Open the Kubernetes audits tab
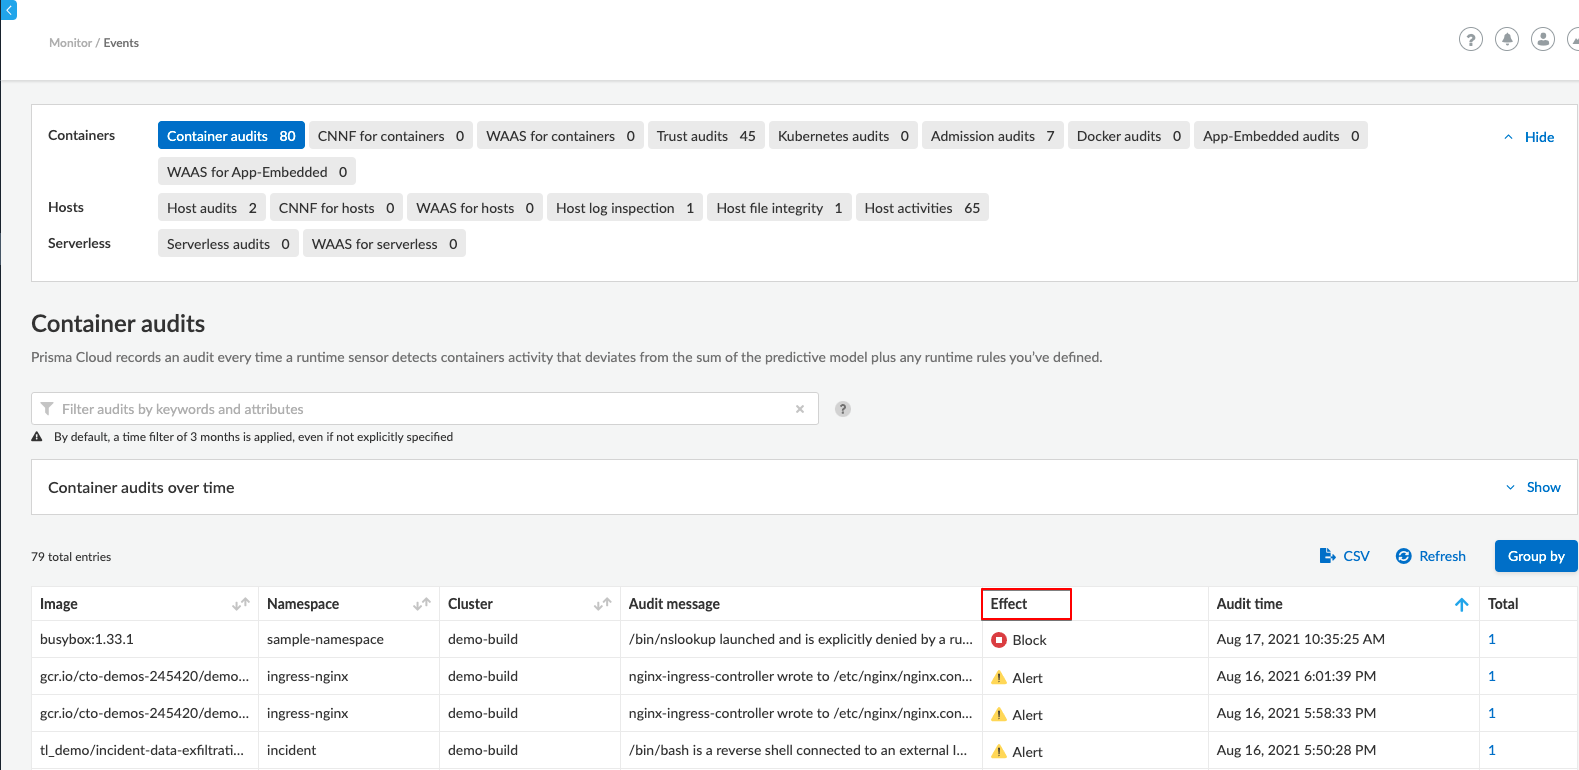The image size is (1579, 770). pyautogui.click(x=843, y=136)
